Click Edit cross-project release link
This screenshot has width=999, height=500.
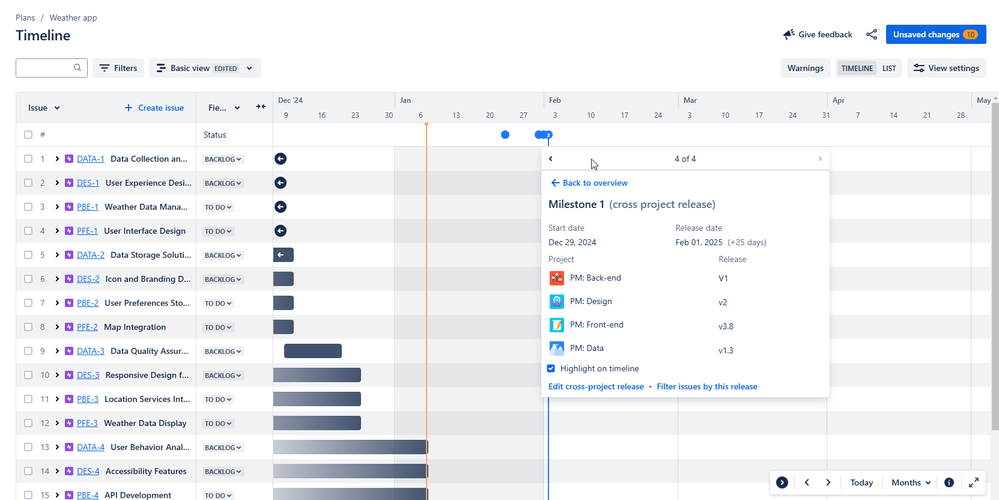coord(596,387)
